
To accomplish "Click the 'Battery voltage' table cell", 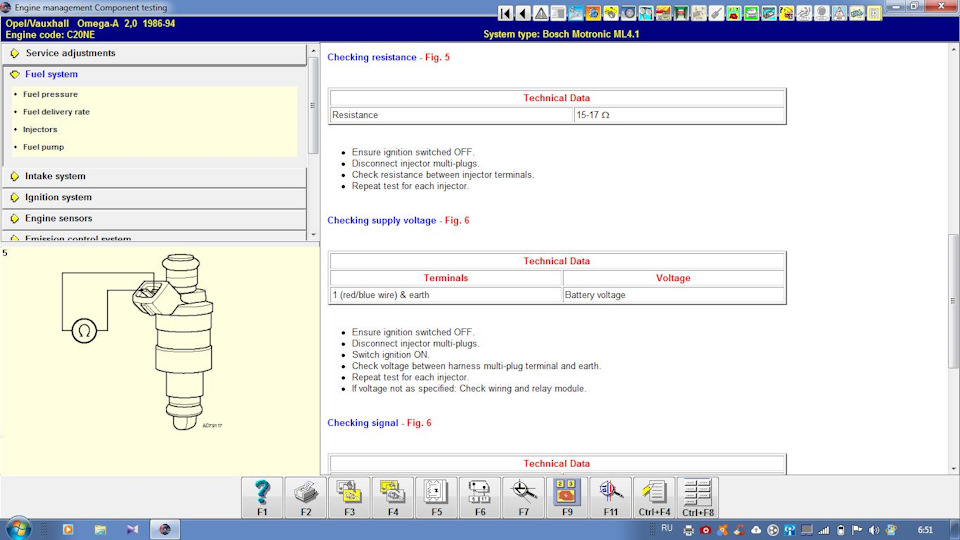I will (x=673, y=295).
